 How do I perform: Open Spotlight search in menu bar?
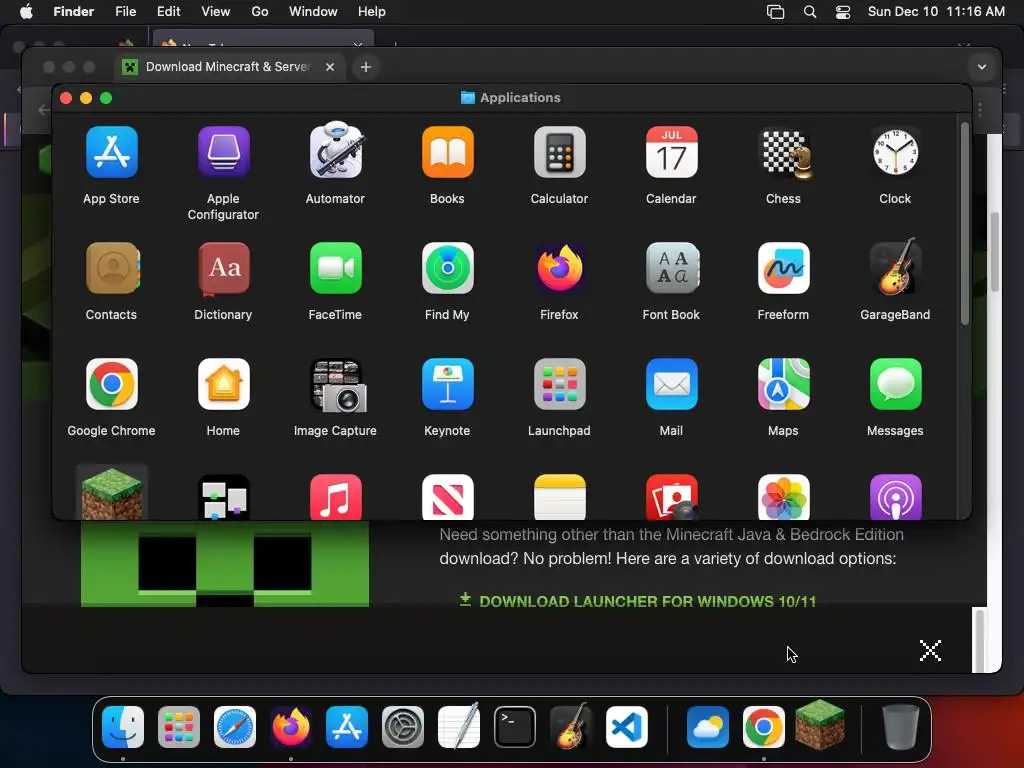[810, 12]
